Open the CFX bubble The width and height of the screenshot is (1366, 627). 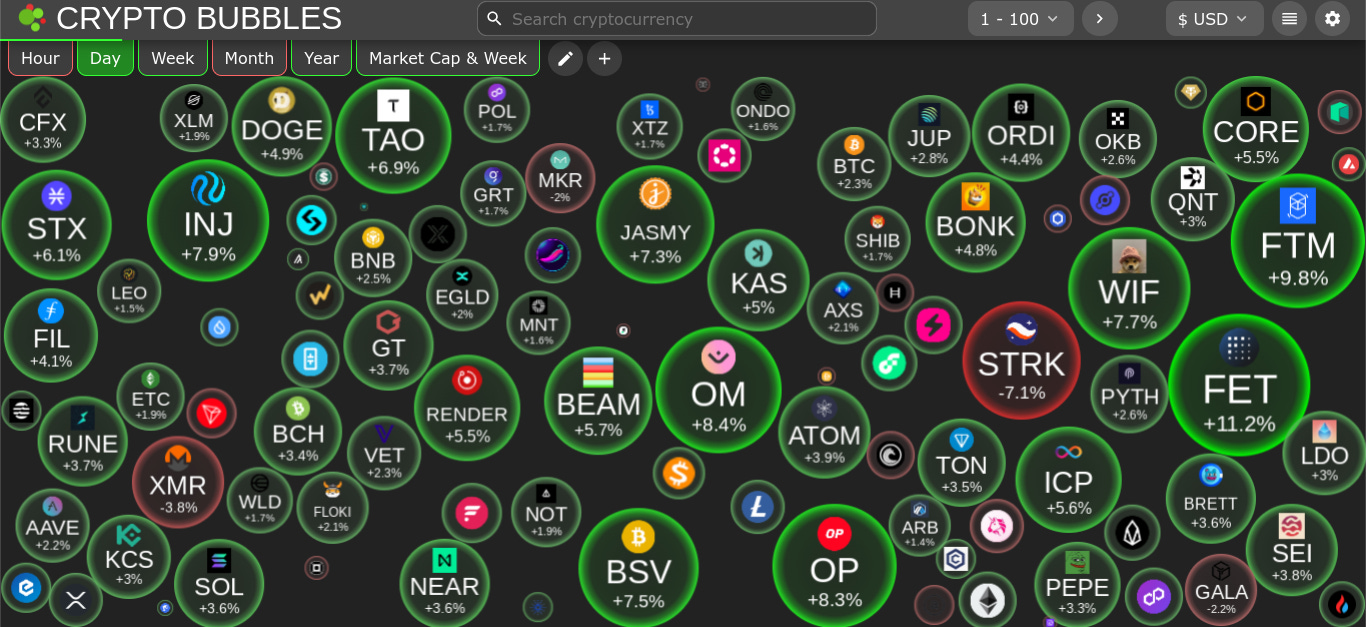point(42,120)
